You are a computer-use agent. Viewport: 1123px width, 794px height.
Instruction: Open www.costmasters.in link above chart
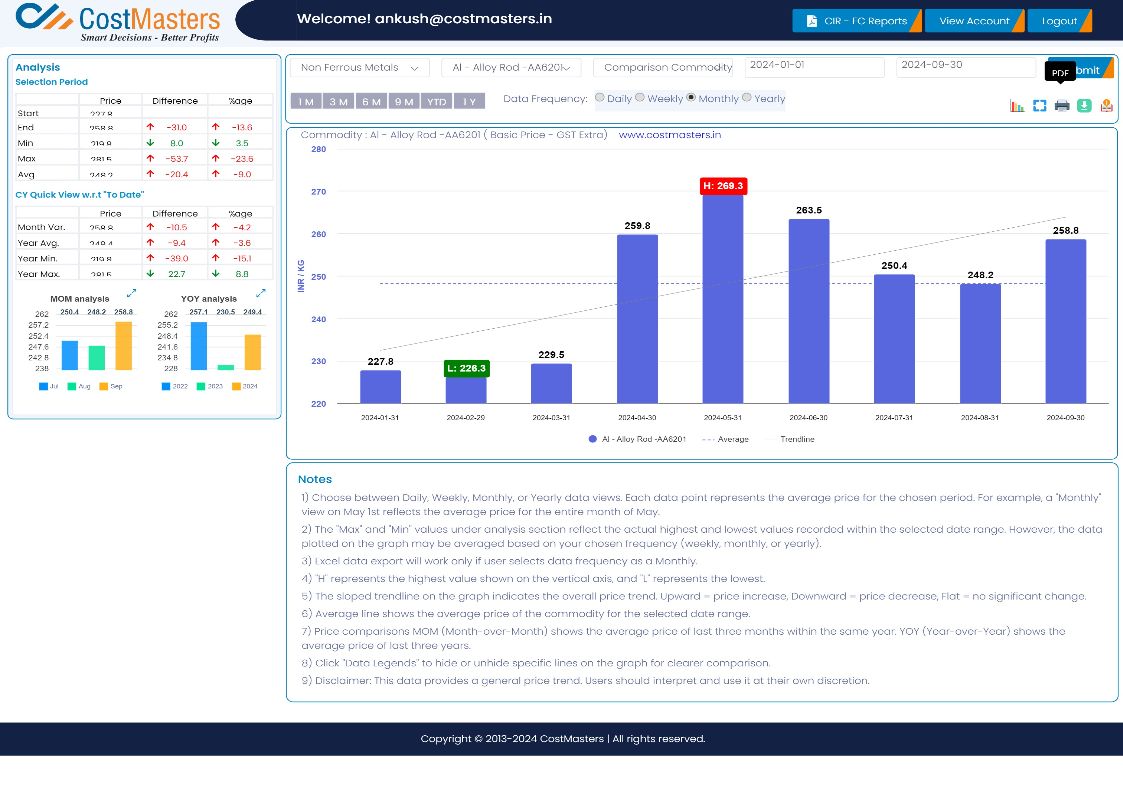pyautogui.click(x=670, y=135)
